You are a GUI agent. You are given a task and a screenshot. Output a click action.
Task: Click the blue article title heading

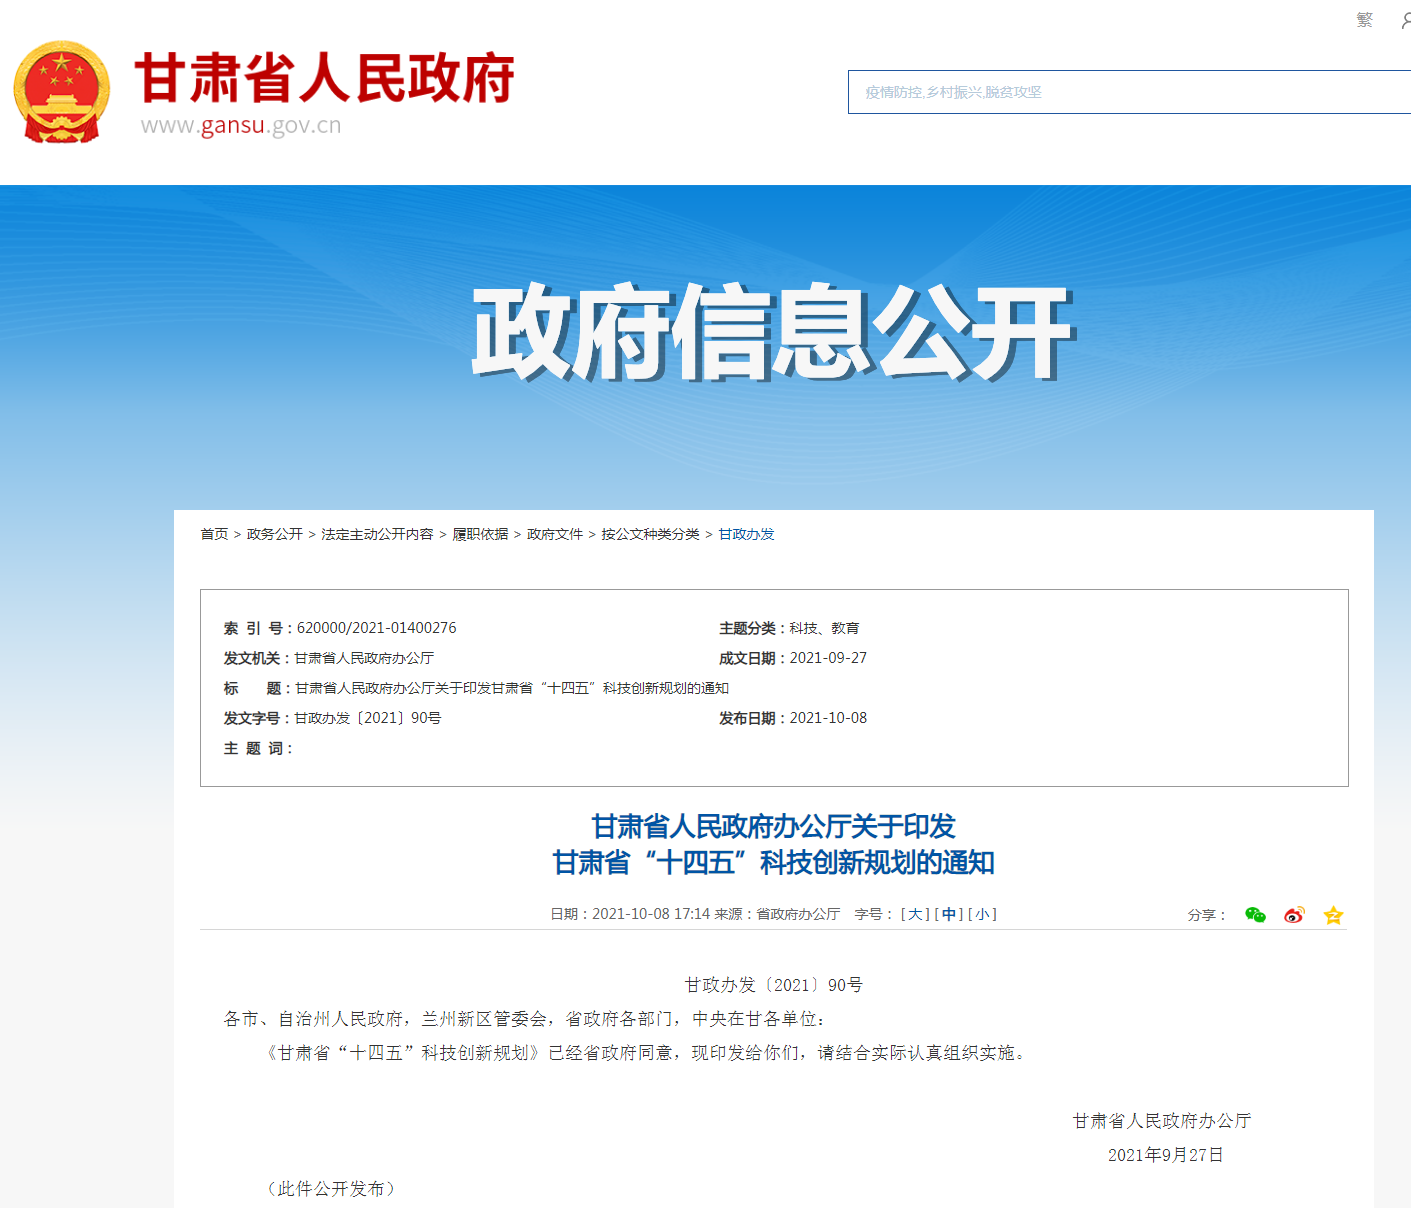[773, 844]
